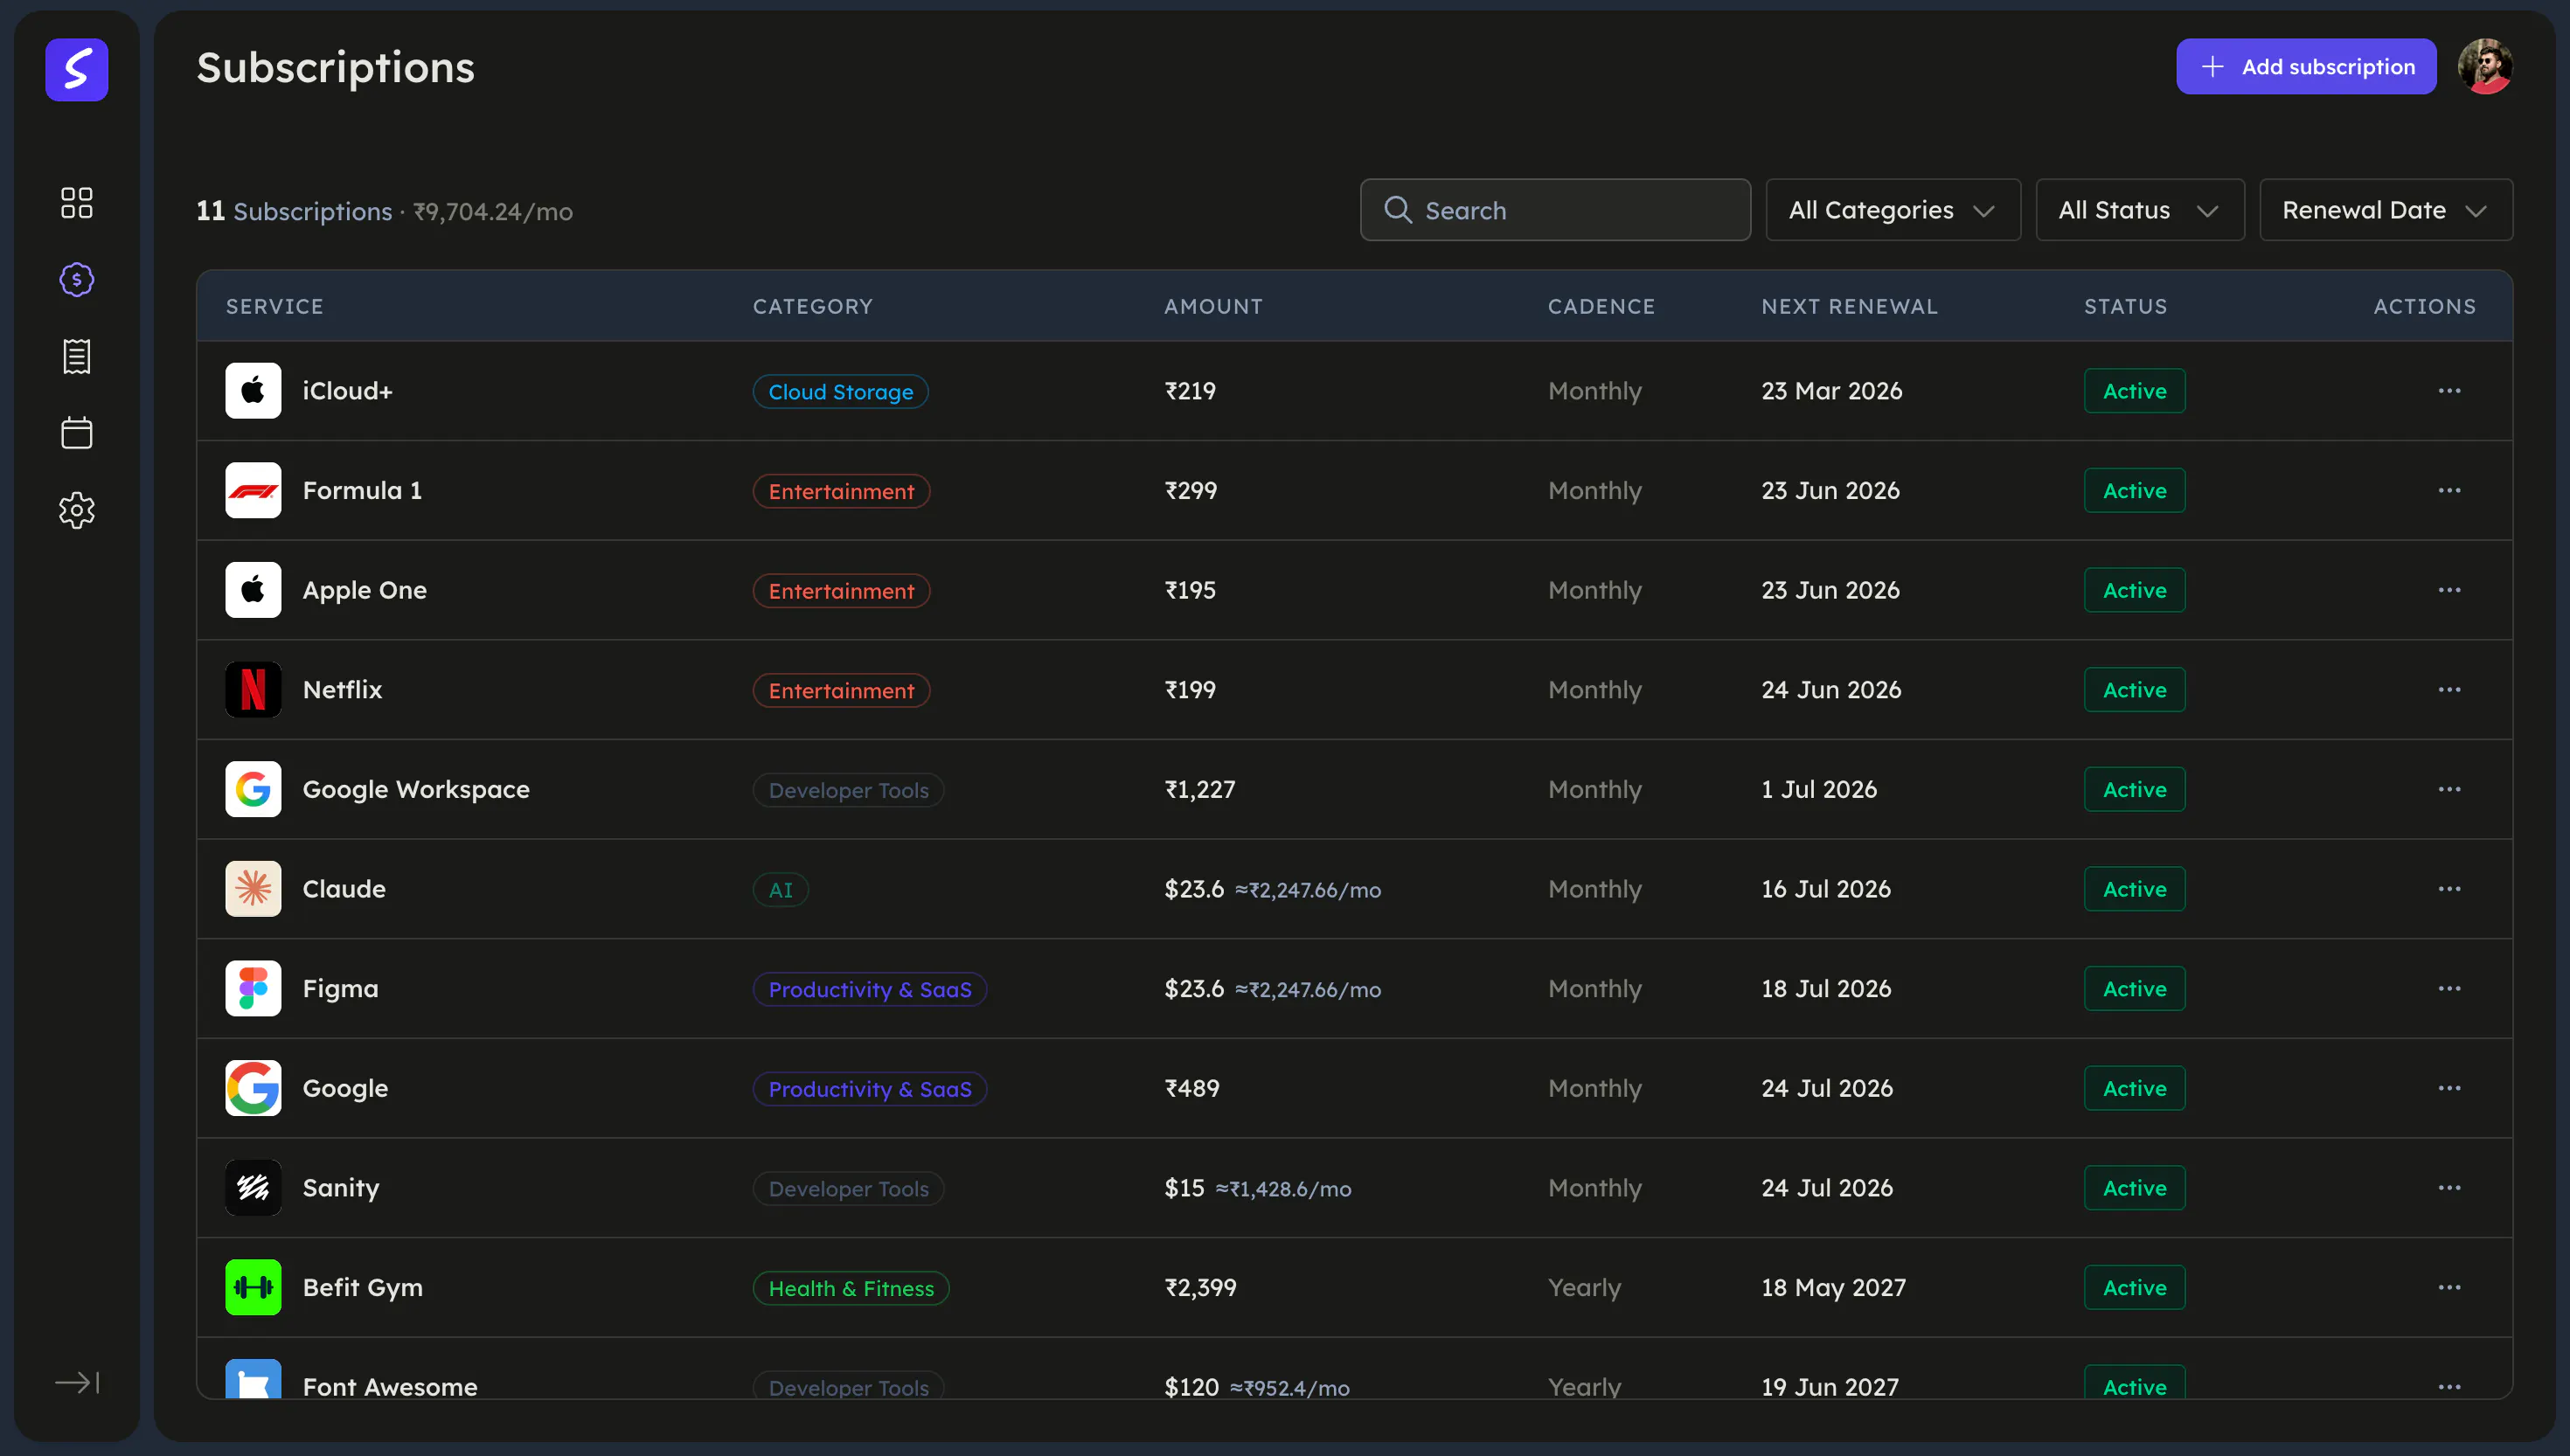
Task: Click the Cloud Storage category tag
Action: pyautogui.click(x=840, y=392)
